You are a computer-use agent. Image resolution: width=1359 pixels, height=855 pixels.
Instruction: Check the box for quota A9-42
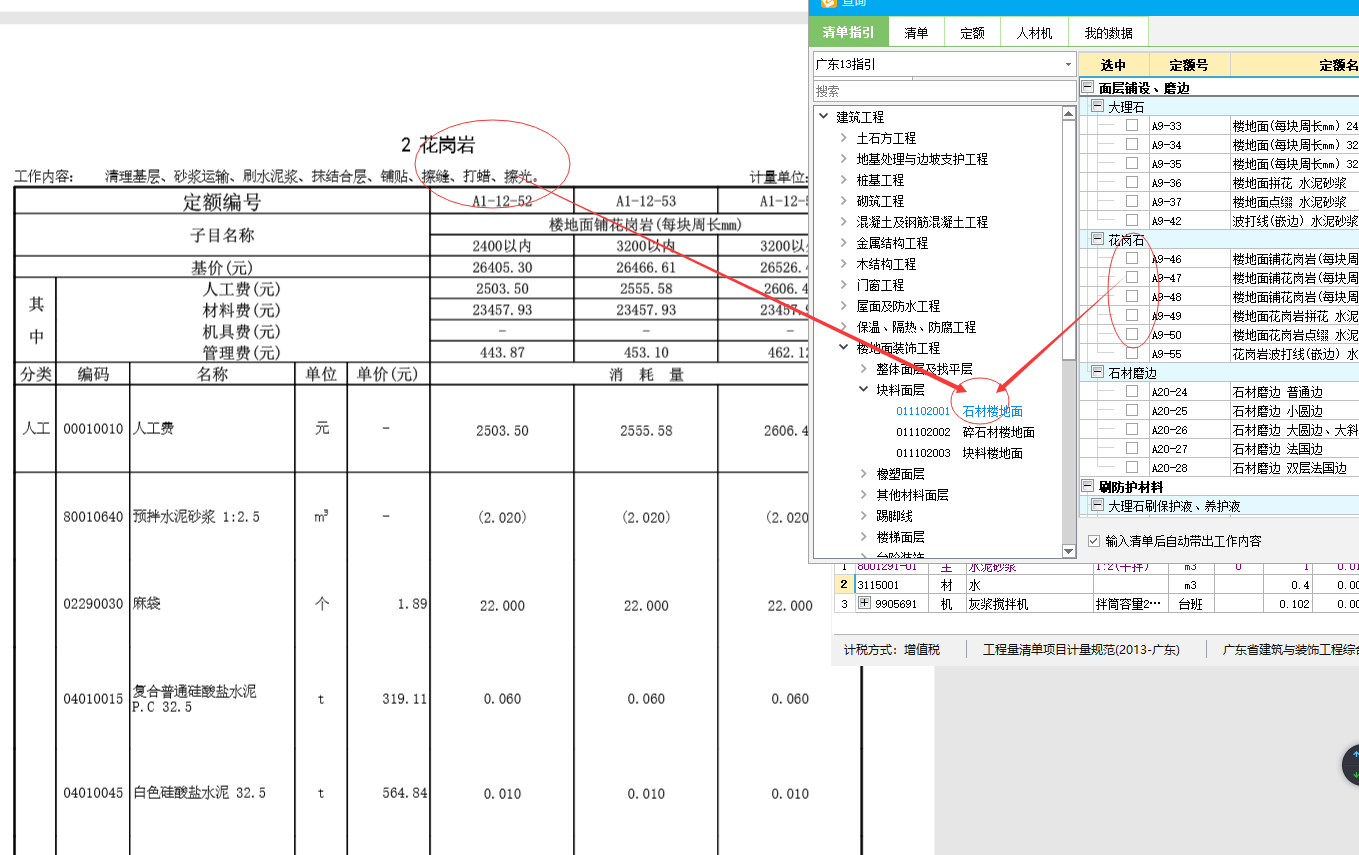pos(1131,221)
